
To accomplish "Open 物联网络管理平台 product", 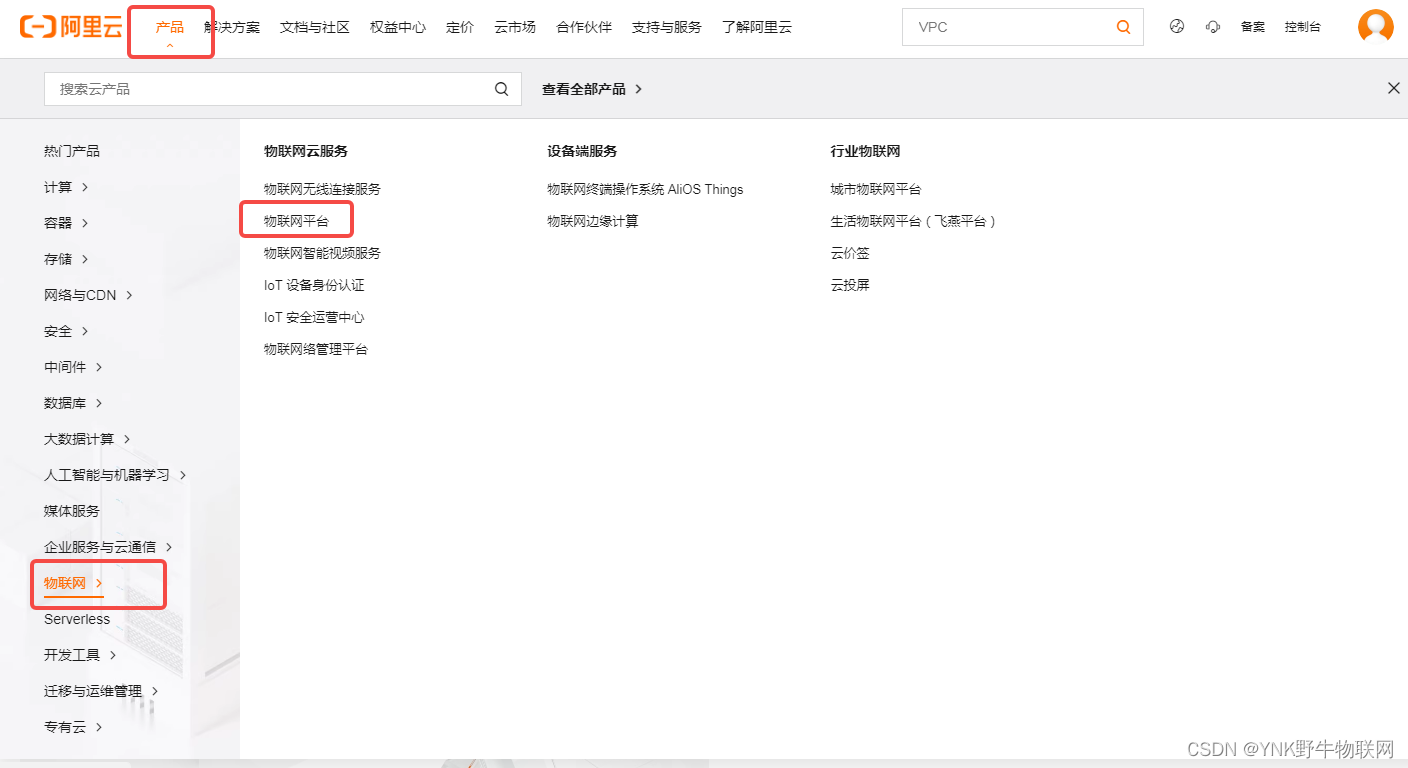I will (x=316, y=349).
